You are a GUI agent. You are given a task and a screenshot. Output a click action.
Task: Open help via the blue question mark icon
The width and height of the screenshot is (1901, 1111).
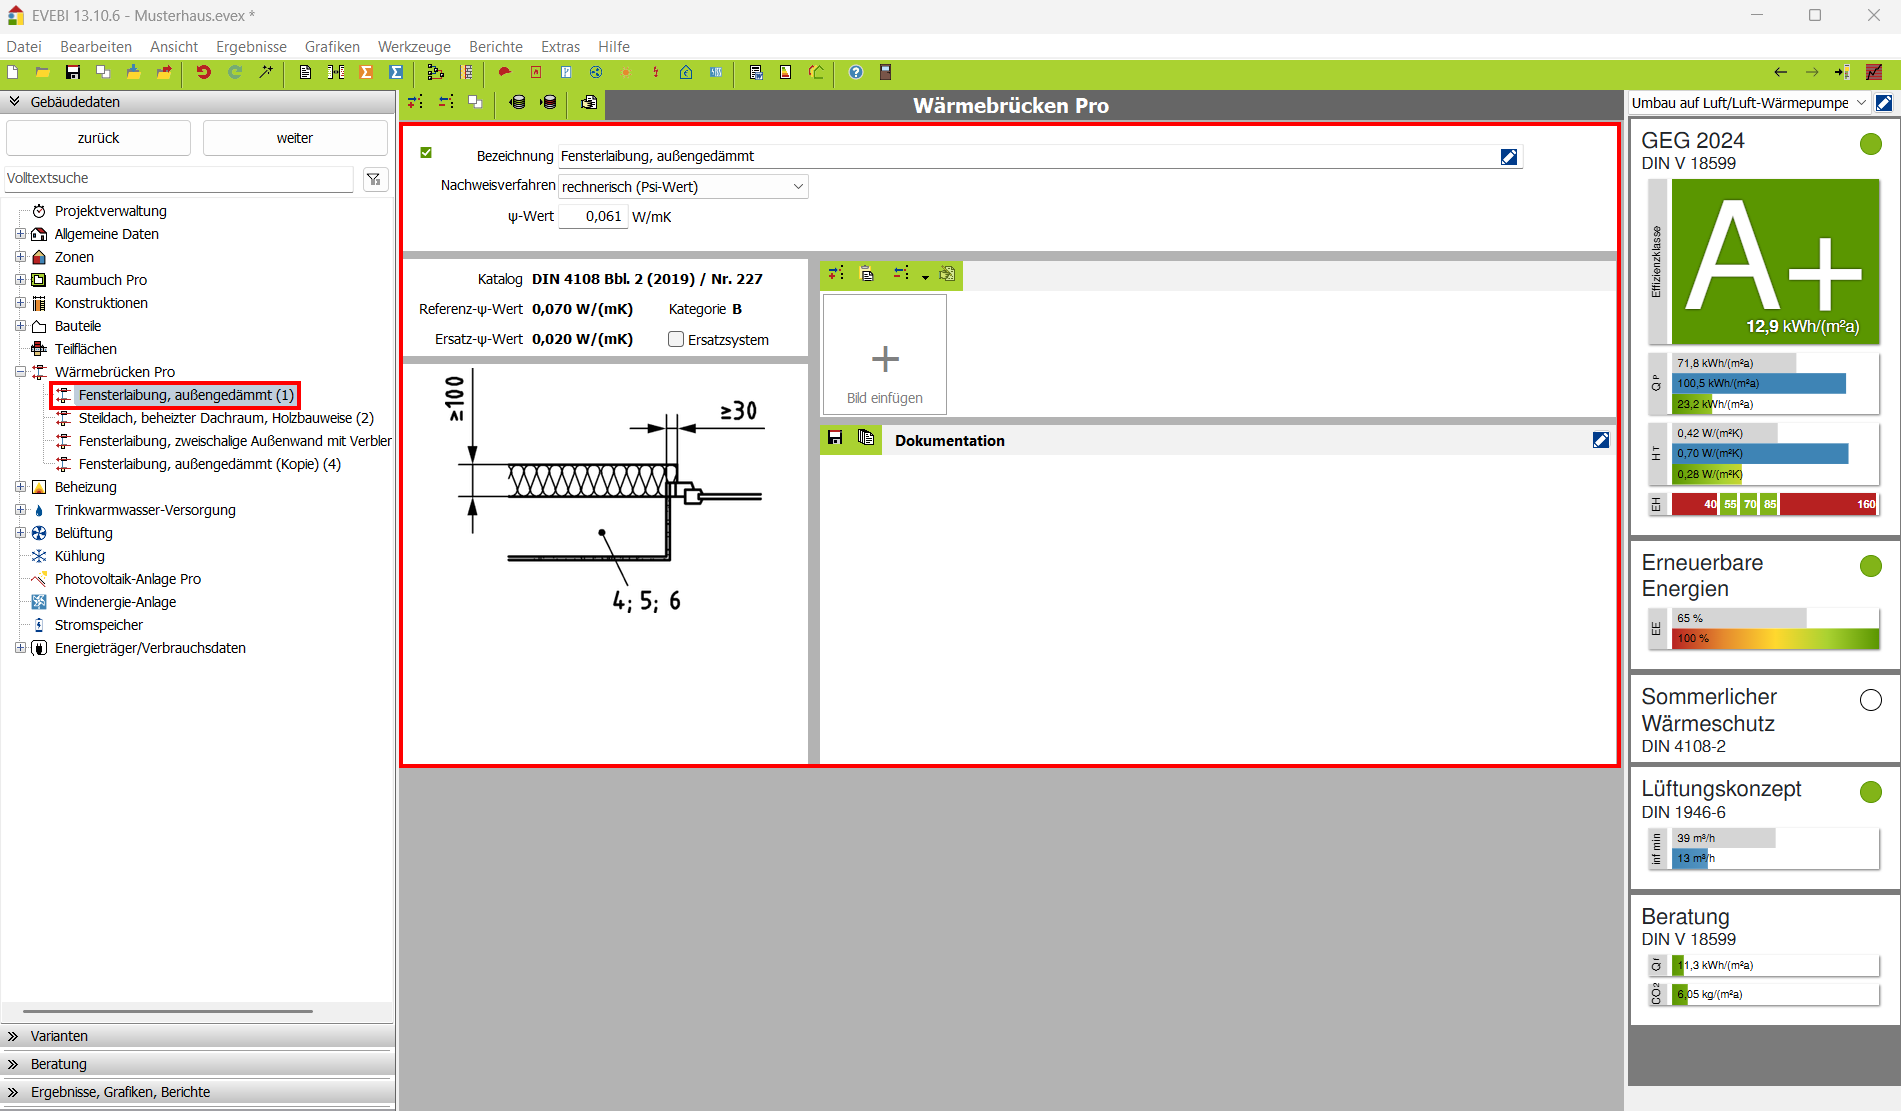click(x=856, y=72)
